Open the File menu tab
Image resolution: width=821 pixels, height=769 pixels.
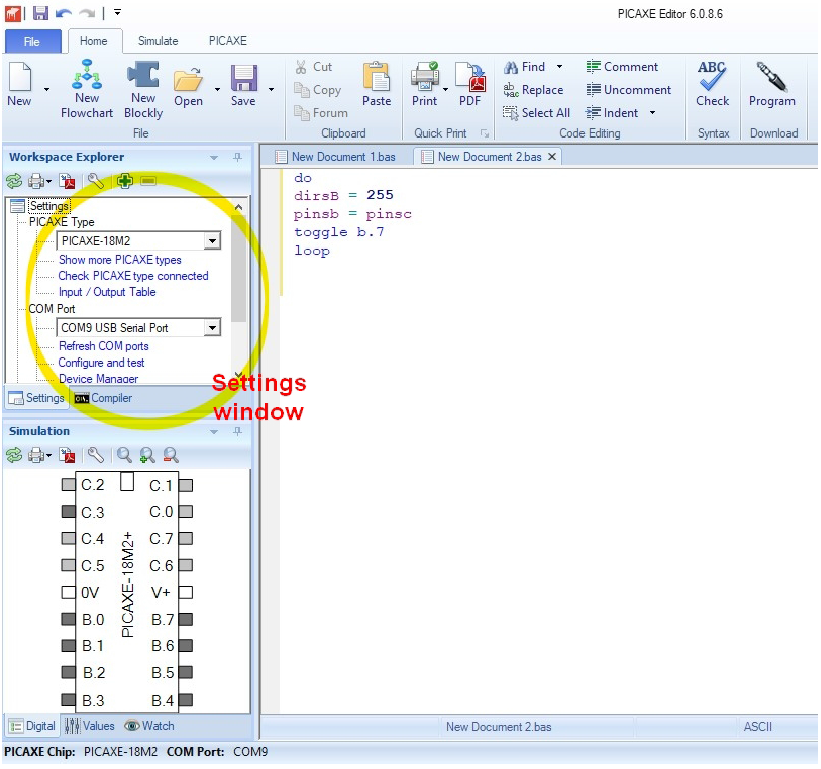[32, 41]
